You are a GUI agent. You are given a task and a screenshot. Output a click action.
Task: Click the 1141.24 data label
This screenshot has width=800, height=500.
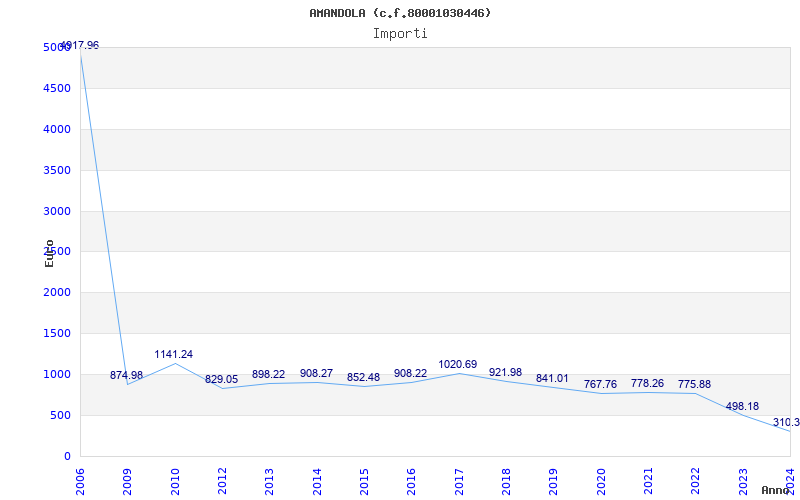(x=174, y=355)
